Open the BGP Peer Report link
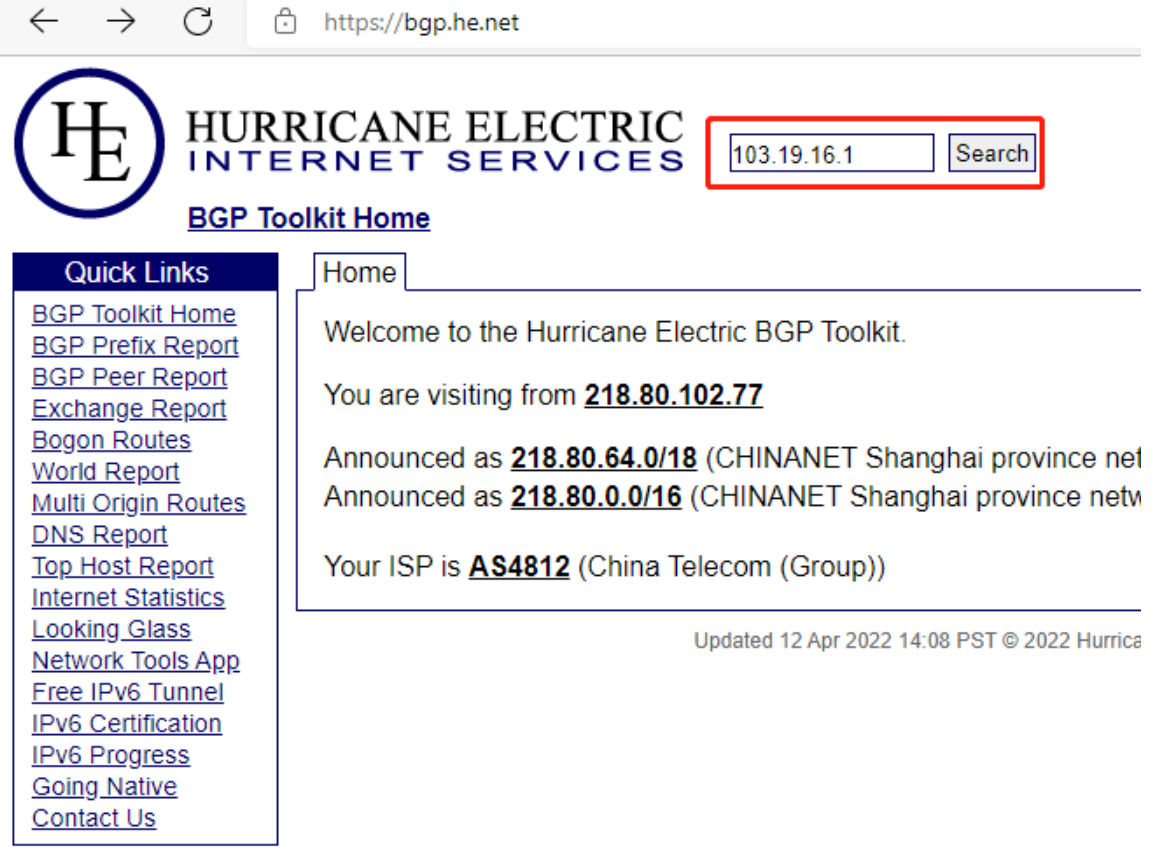1168x866 pixels. tap(129, 377)
